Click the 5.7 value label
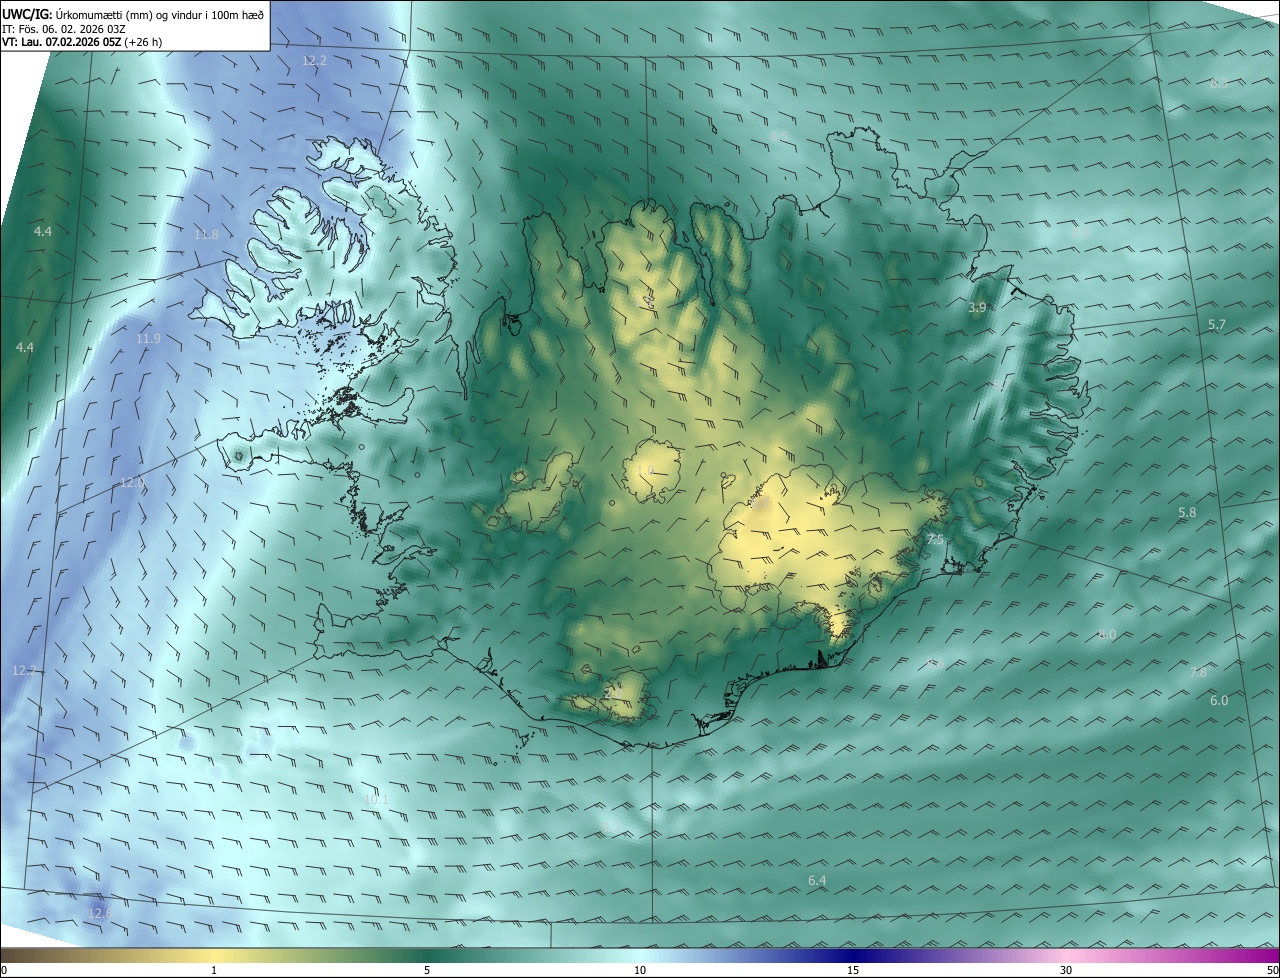The width and height of the screenshot is (1280, 978). pos(1217,325)
